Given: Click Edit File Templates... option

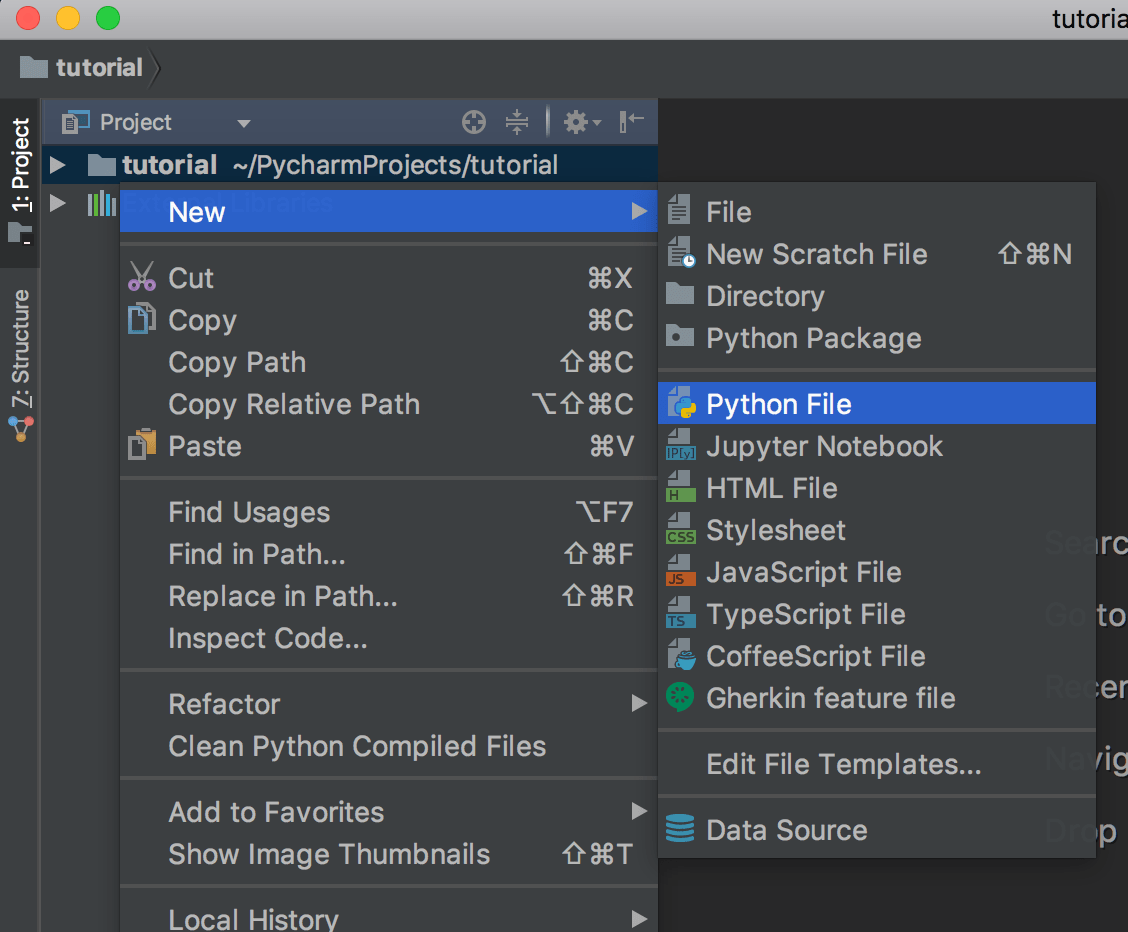Looking at the screenshot, I should click(x=843, y=765).
